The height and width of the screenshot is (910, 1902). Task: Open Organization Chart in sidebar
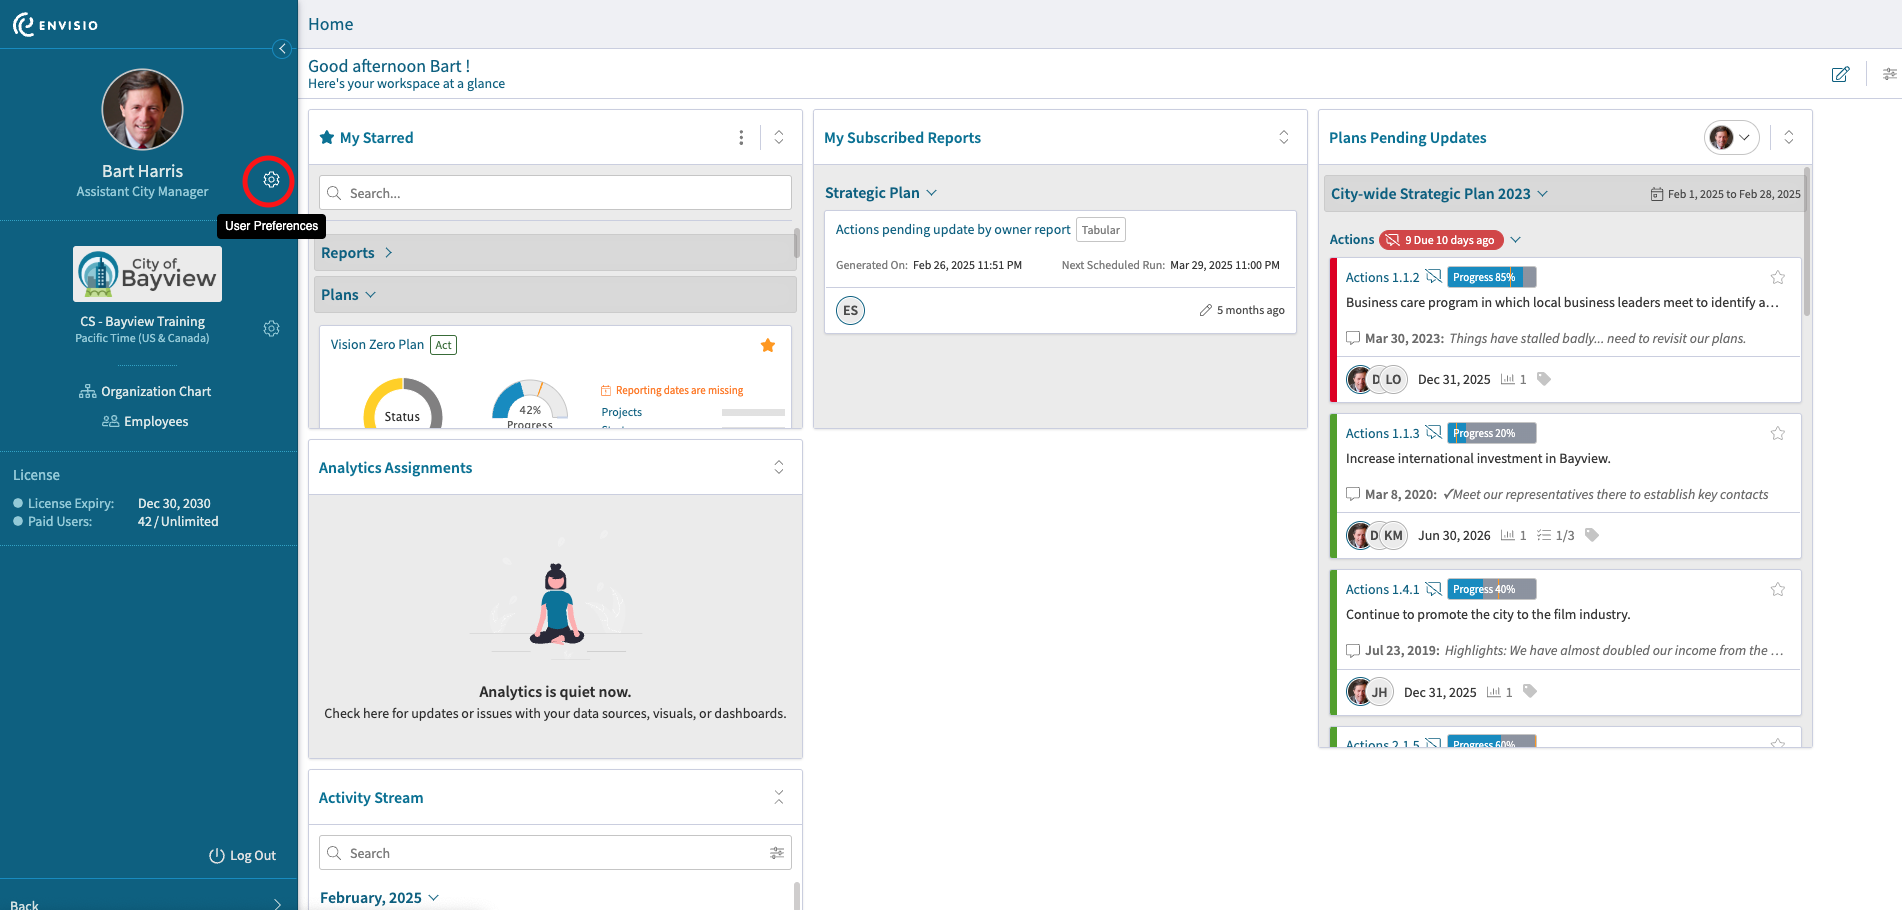pos(145,391)
